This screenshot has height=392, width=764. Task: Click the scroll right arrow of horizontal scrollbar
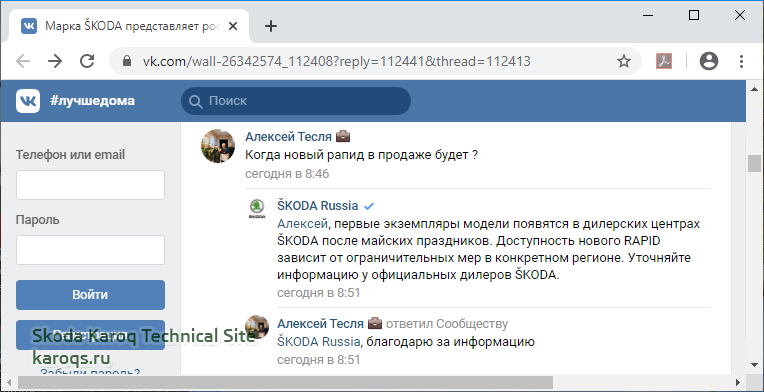coord(739,382)
